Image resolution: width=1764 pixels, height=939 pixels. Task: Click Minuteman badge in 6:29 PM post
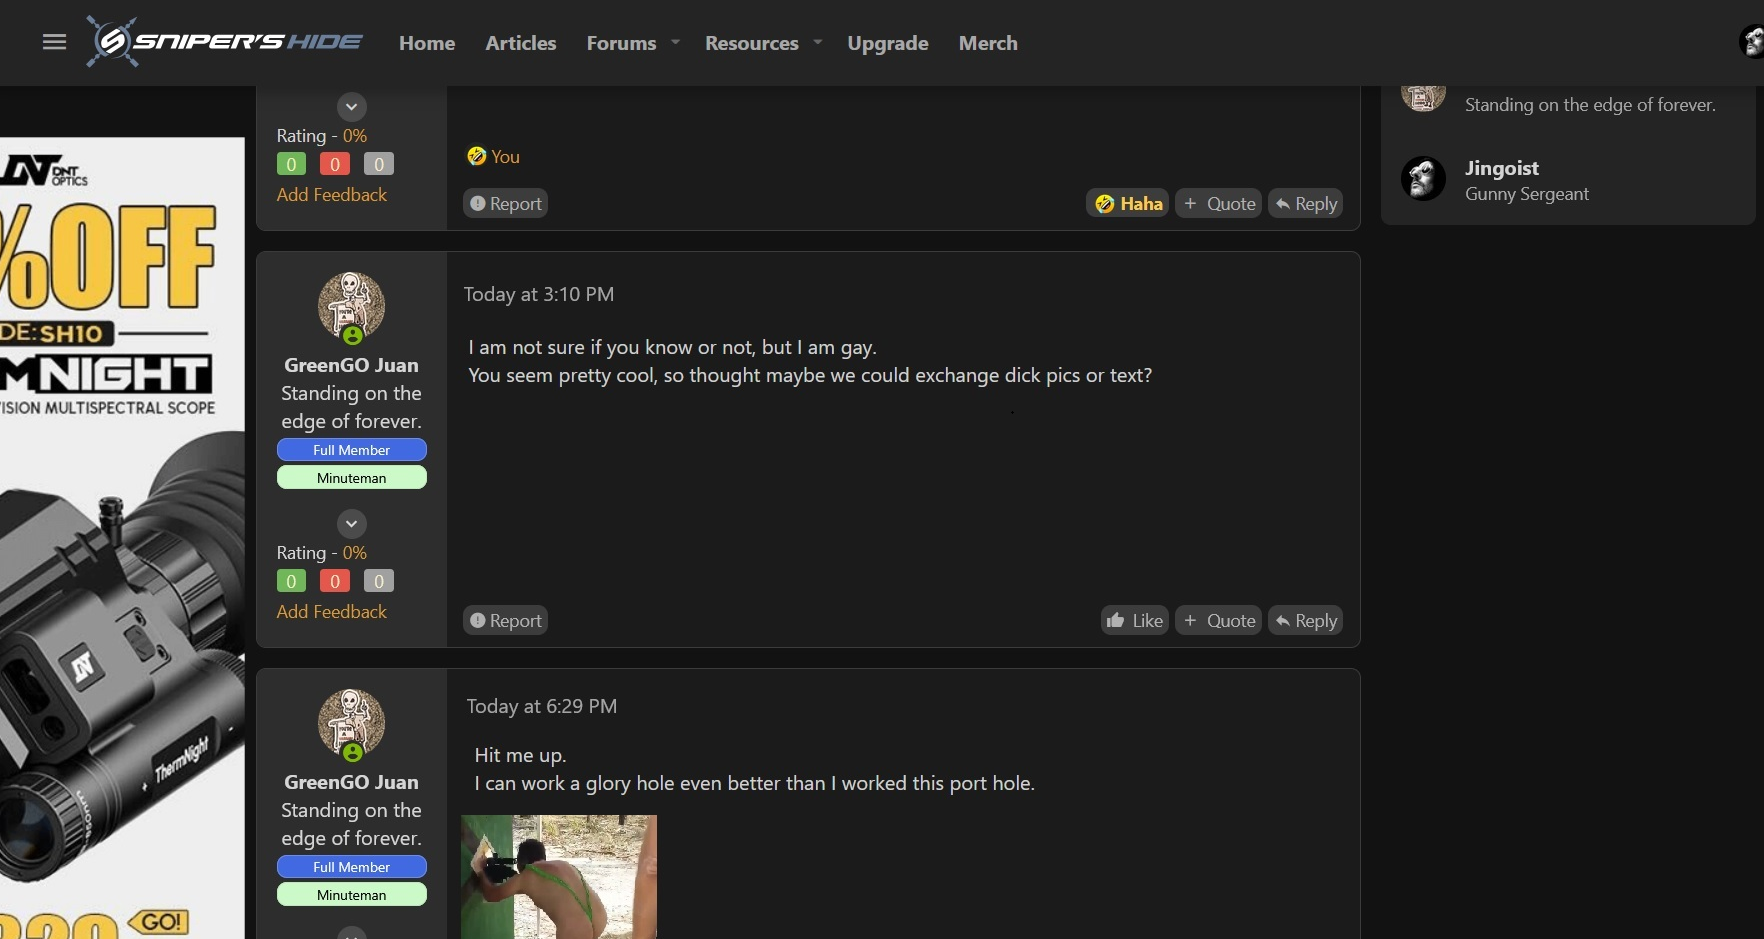[351, 895]
